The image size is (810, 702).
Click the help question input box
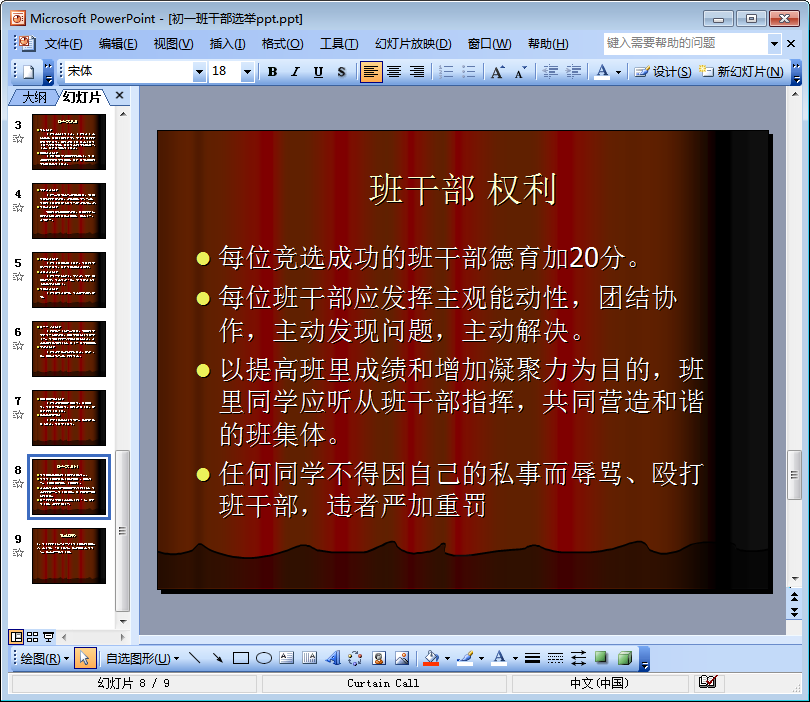coord(686,43)
